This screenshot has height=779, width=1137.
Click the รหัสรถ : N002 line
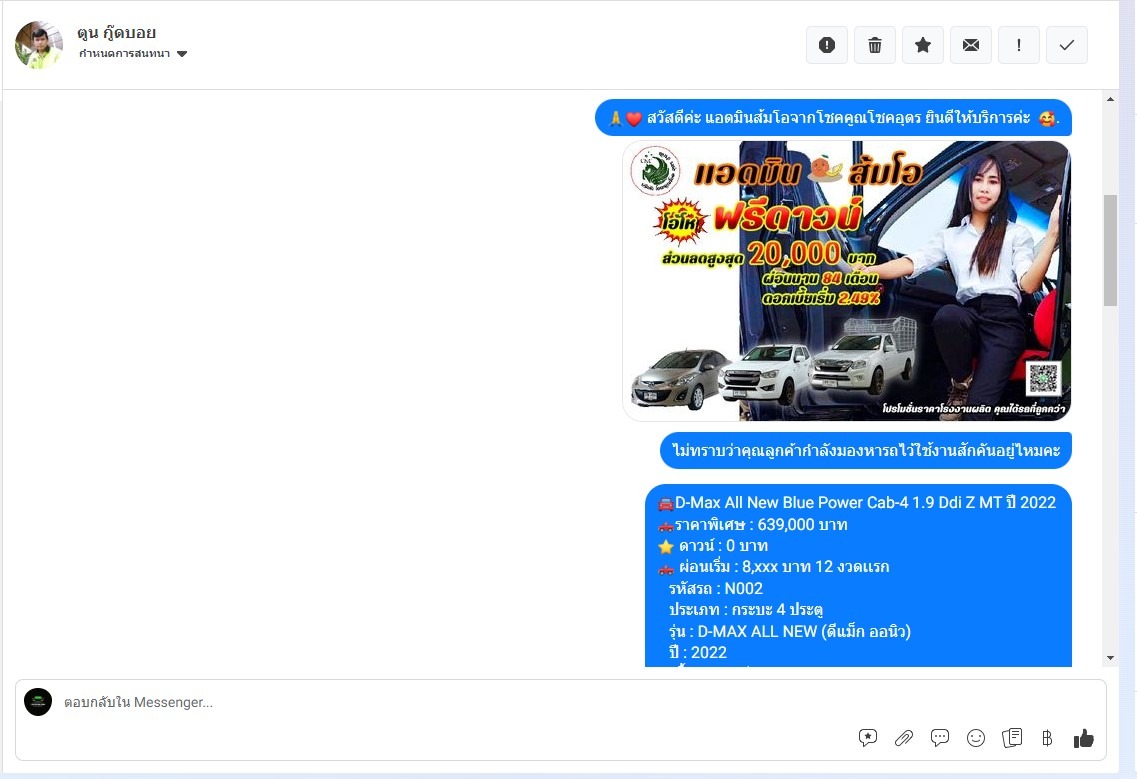click(716, 588)
